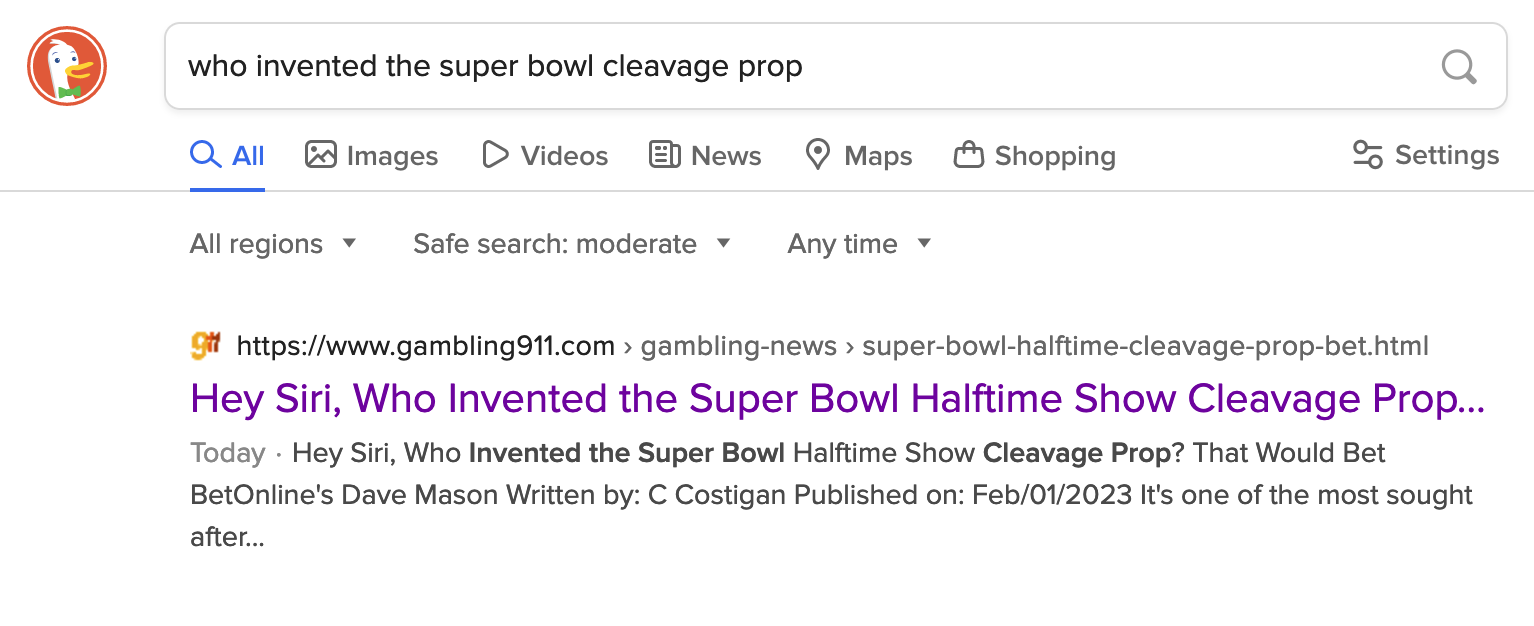Click the Settings sliders icon

click(1367, 155)
